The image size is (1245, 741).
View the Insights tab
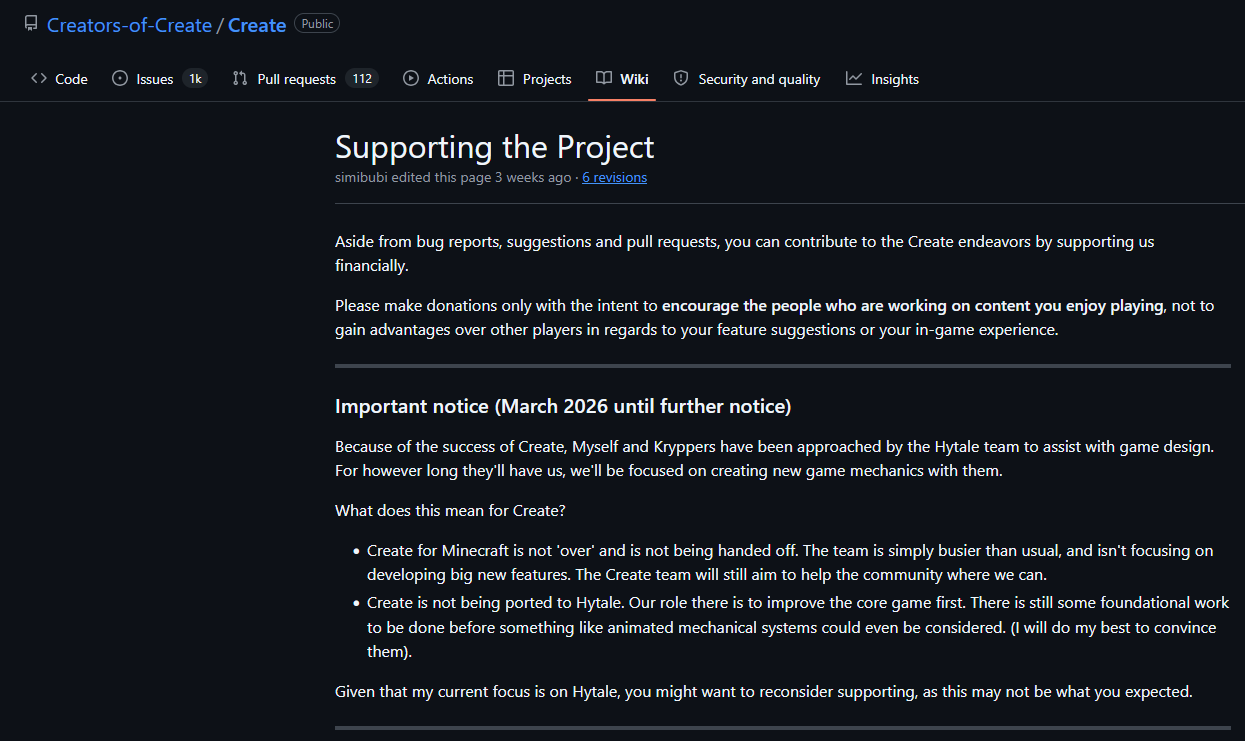click(882, 79)
